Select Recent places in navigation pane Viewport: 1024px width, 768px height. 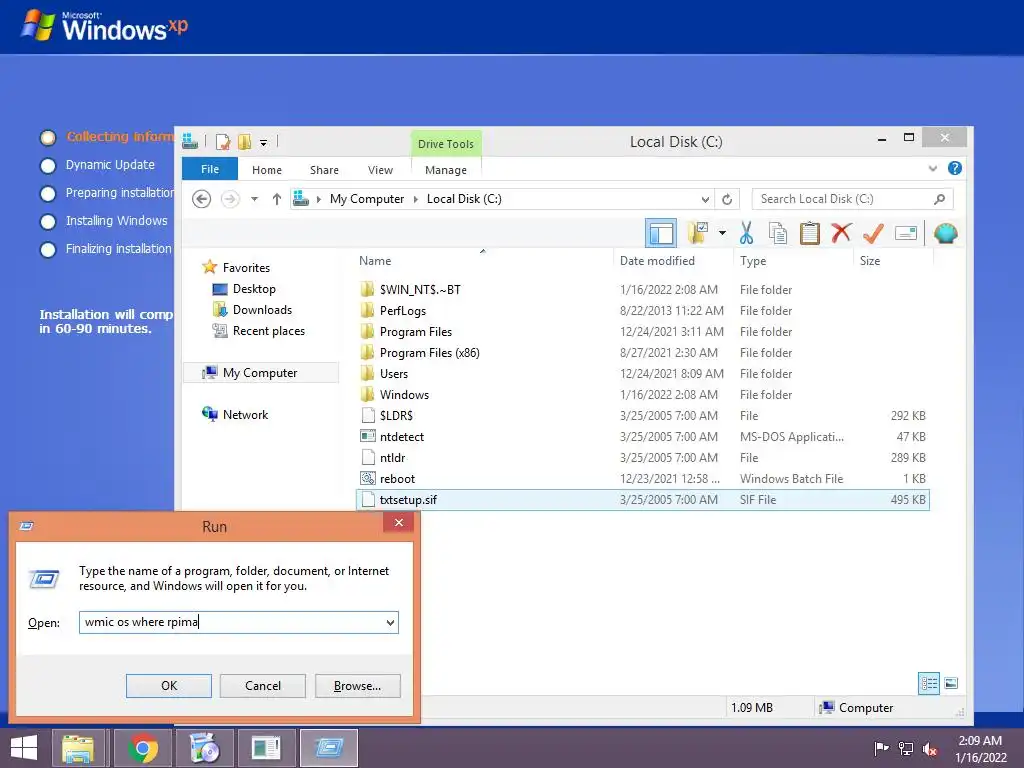pyautogui.click(x=268, y=331)
